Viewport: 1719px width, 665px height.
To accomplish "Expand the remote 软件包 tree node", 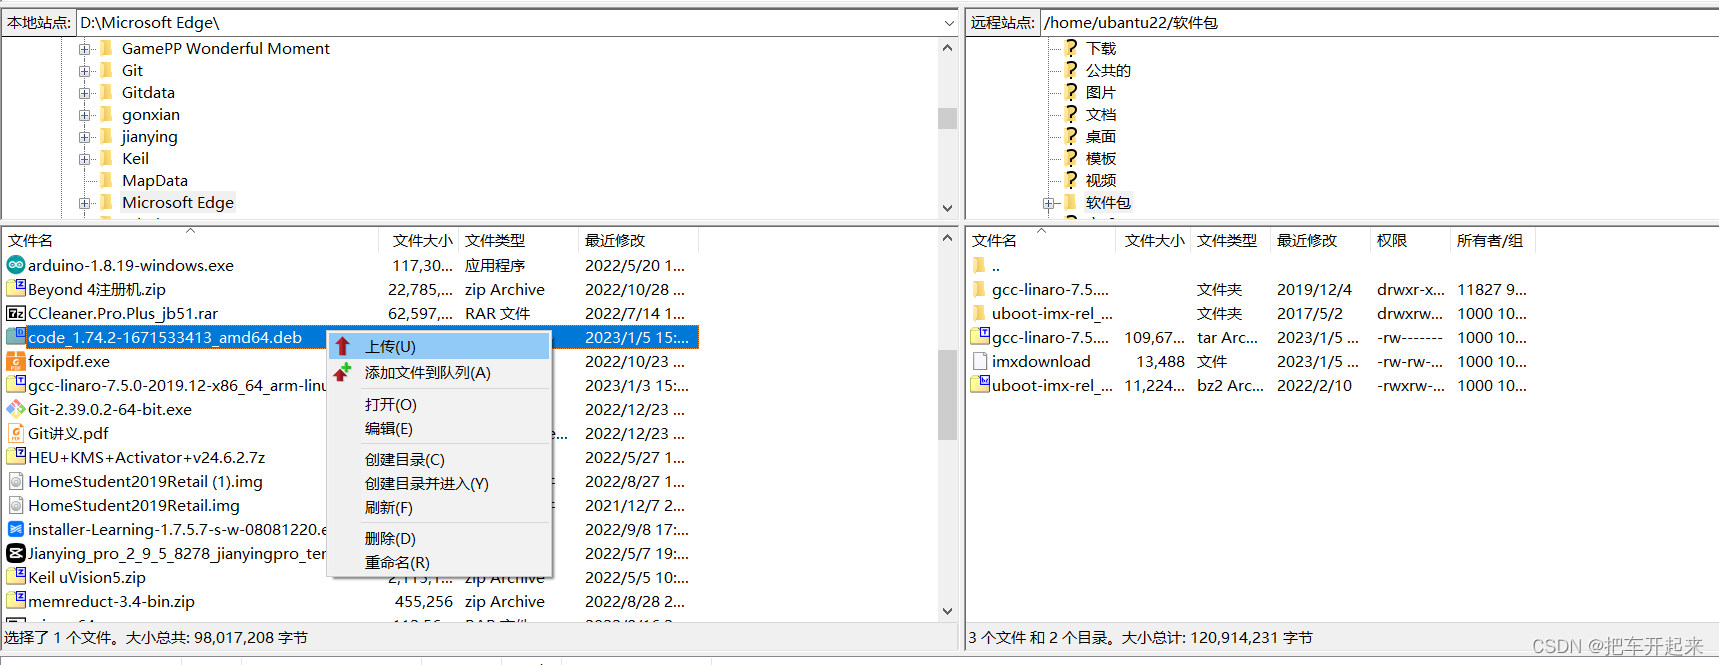I will [1049, 203].
